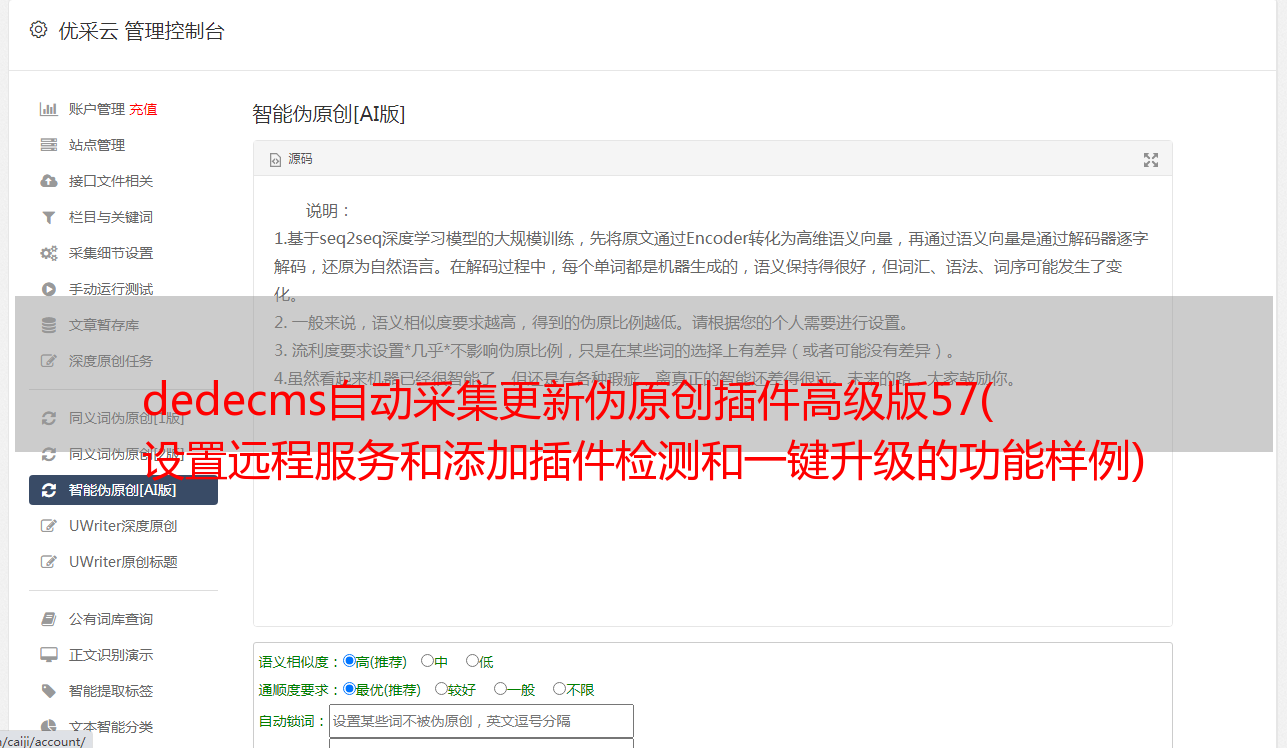The image size is (1287, 748).
Task: Choose 通顺度要求 较好 radio
Action: click(x=441, y=689)
